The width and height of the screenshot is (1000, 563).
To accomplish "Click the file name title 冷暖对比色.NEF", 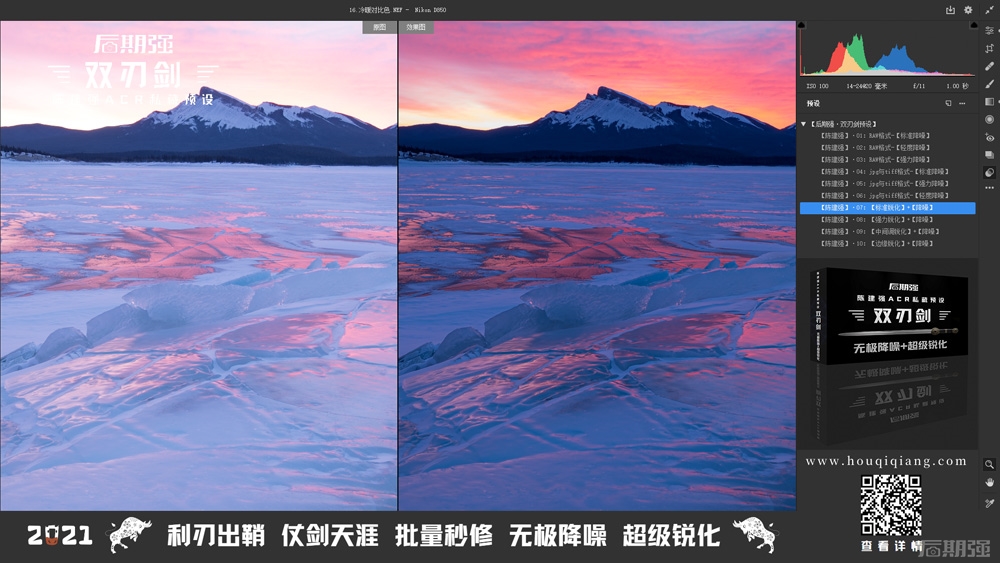I will (378, 10).
